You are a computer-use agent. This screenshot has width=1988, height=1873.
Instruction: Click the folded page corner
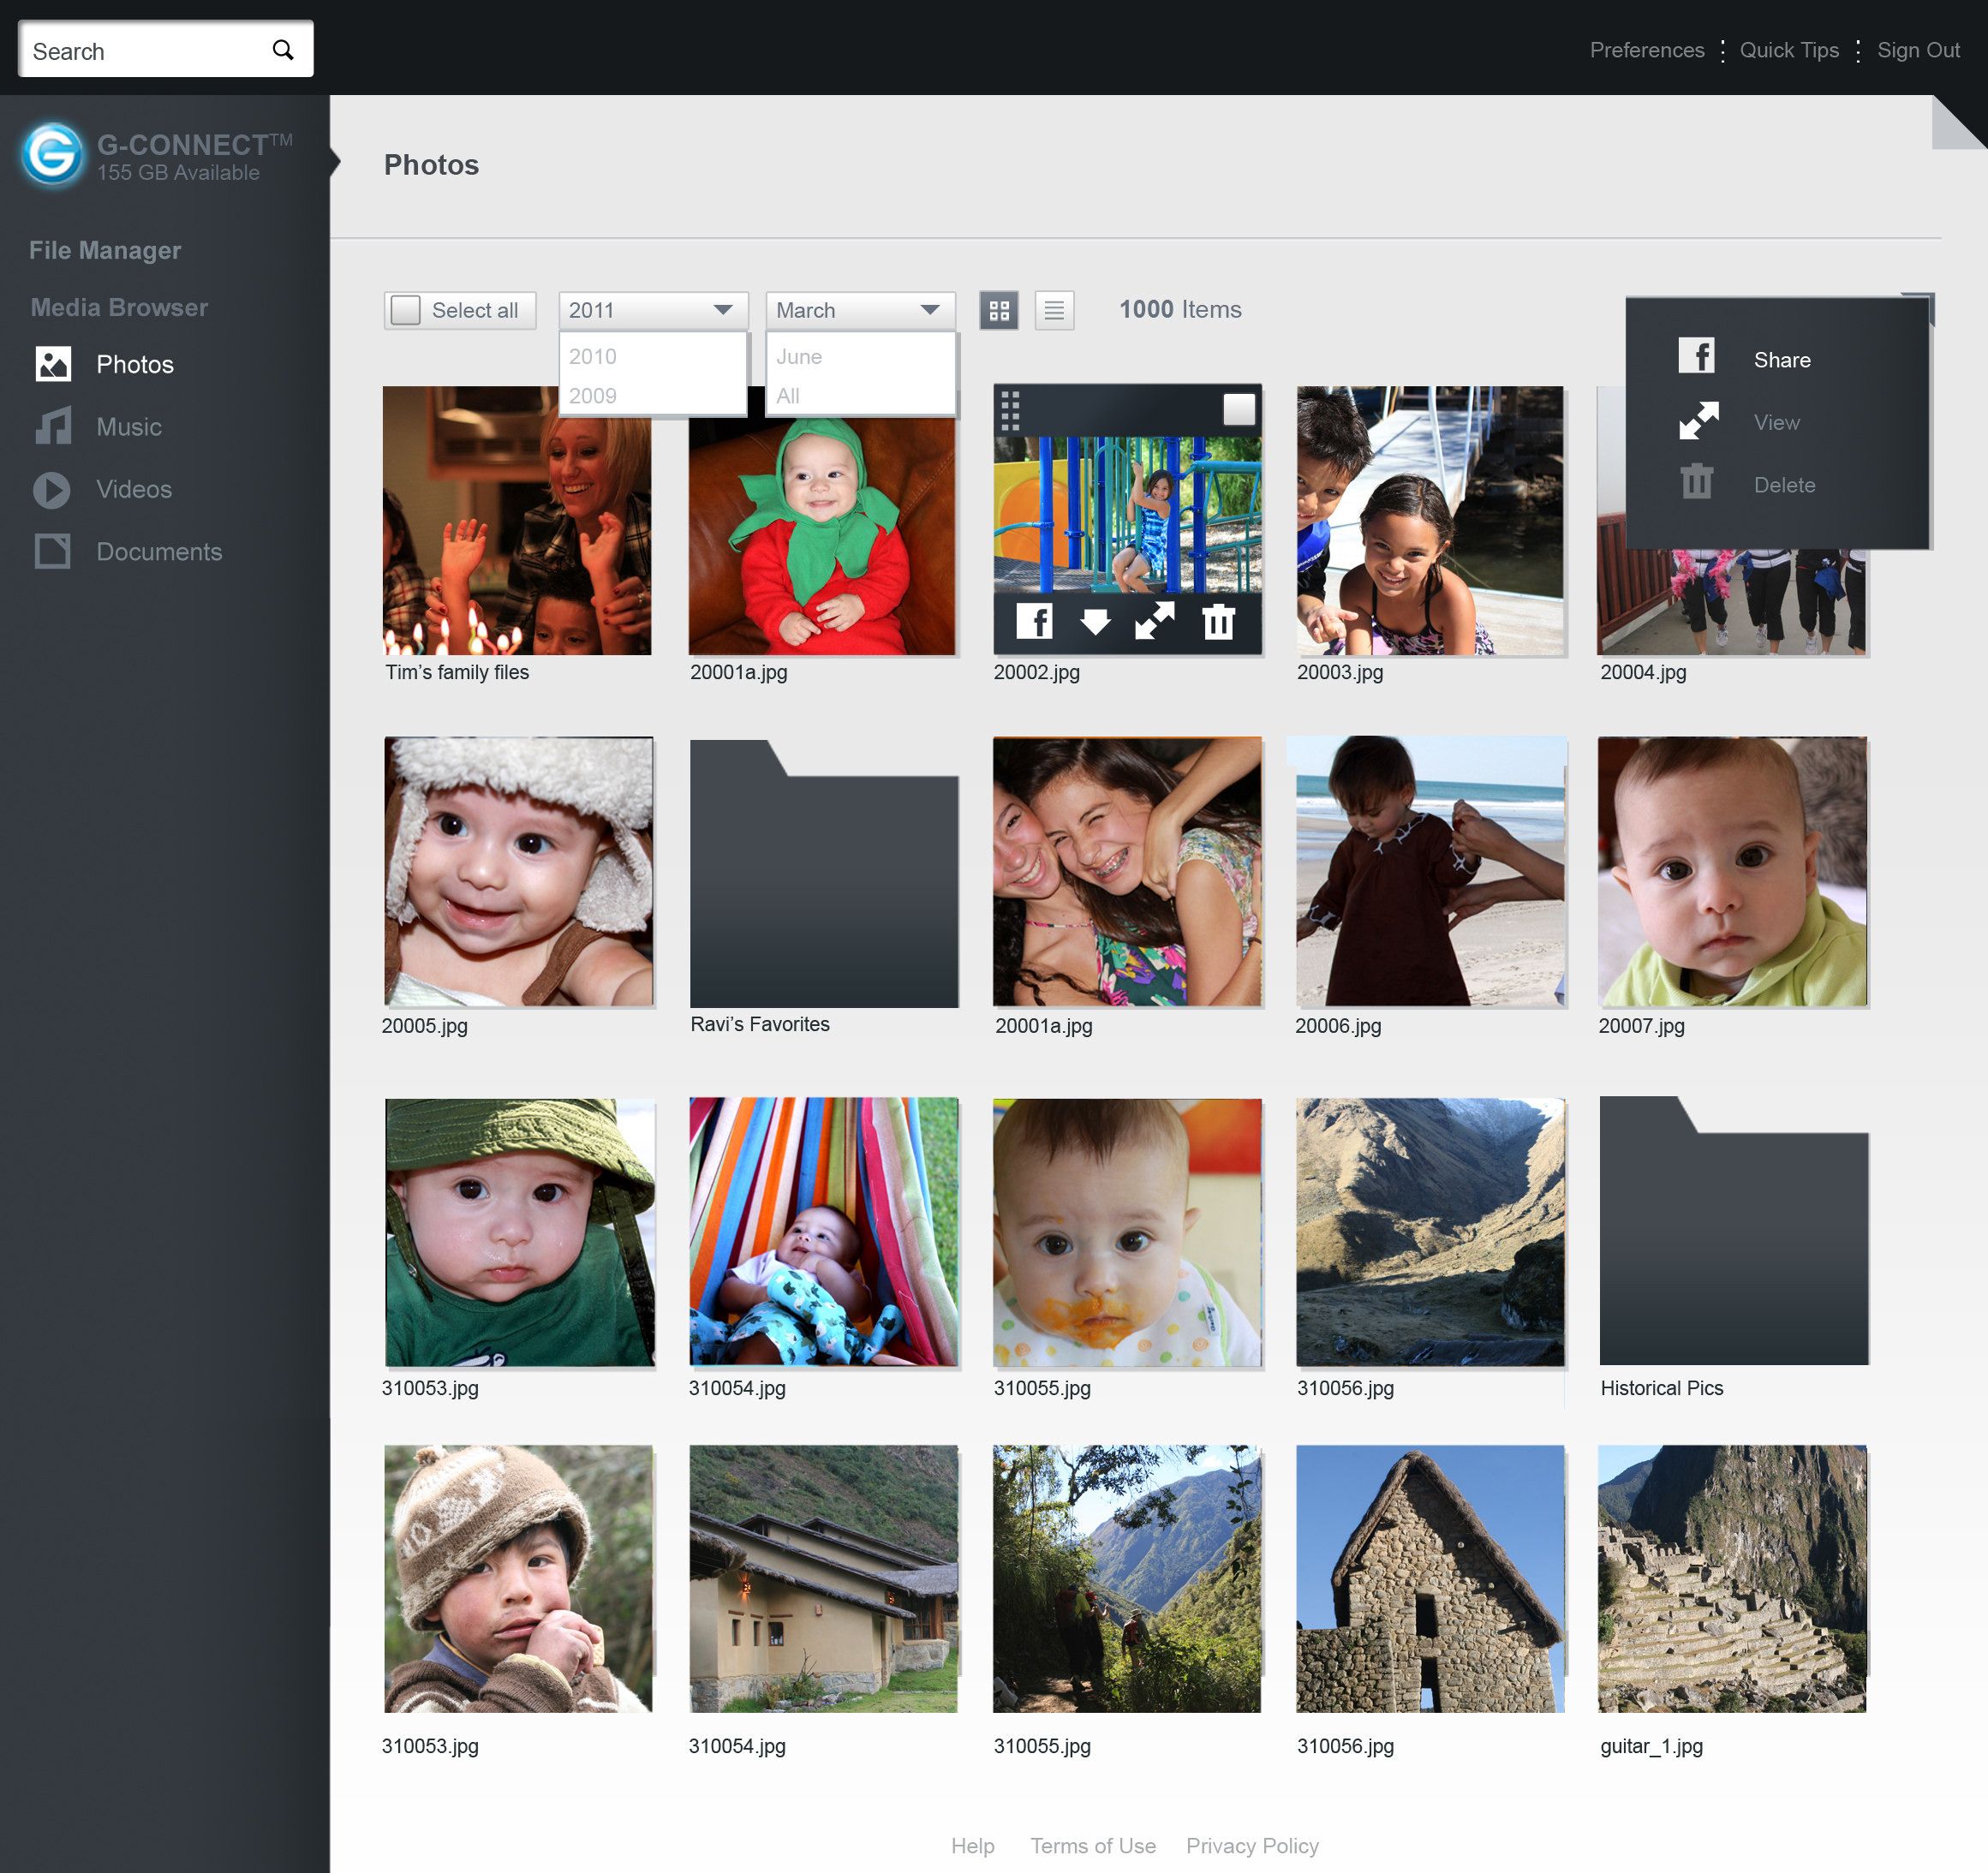click(1958, 122)
